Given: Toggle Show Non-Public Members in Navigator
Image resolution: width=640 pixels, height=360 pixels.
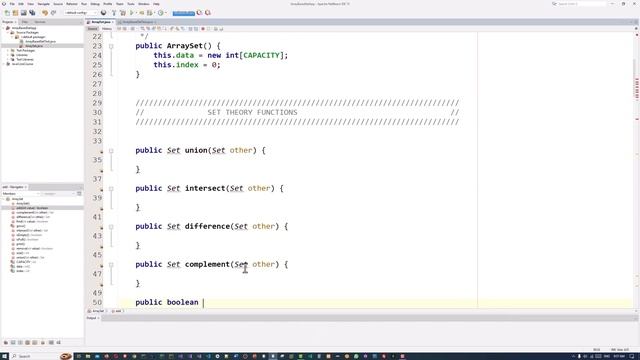Looking at the screenshot, I should click(27, 343).
